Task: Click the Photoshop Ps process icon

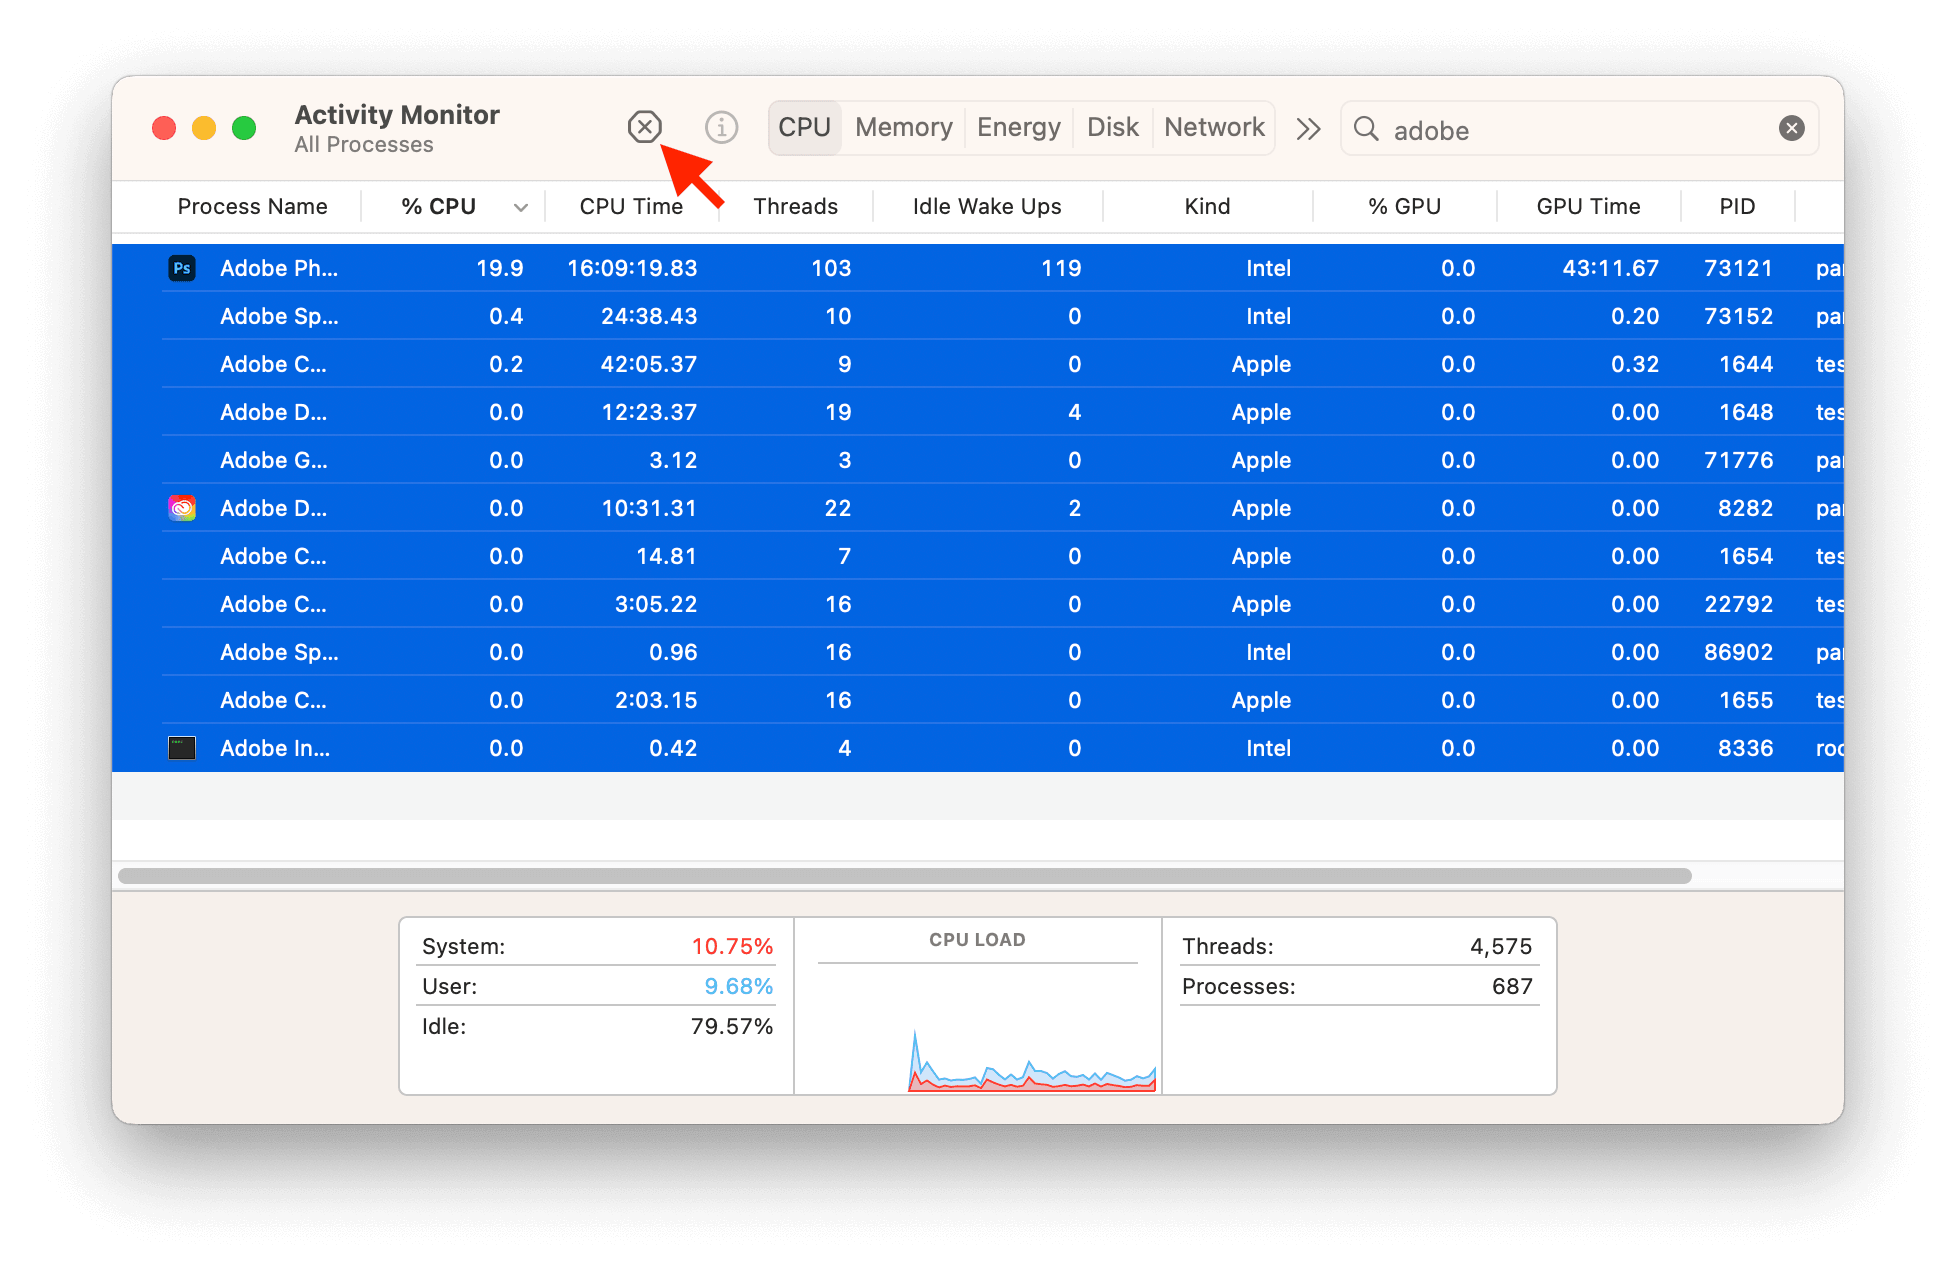Action: (x=182, y=268)
